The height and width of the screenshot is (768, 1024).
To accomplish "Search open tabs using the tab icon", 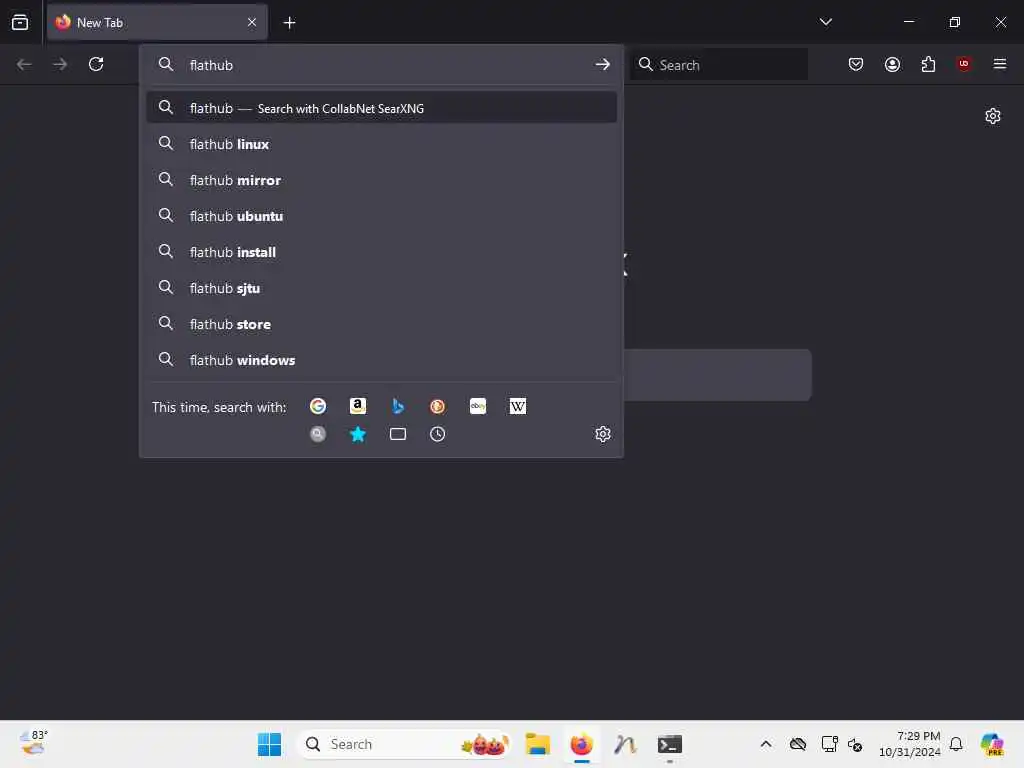I will point(398,434).
